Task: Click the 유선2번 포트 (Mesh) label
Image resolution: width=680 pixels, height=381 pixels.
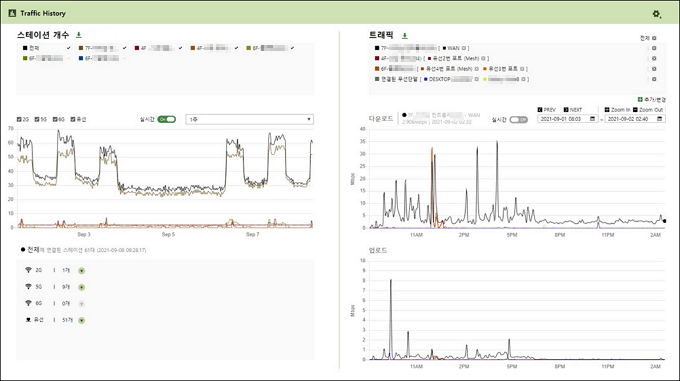Action: pos(456,59)
